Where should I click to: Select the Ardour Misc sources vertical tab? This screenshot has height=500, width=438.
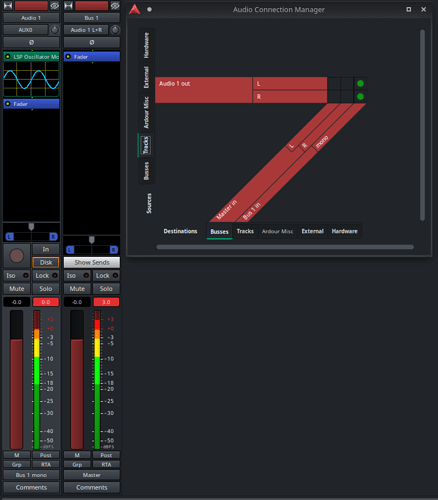146,112
